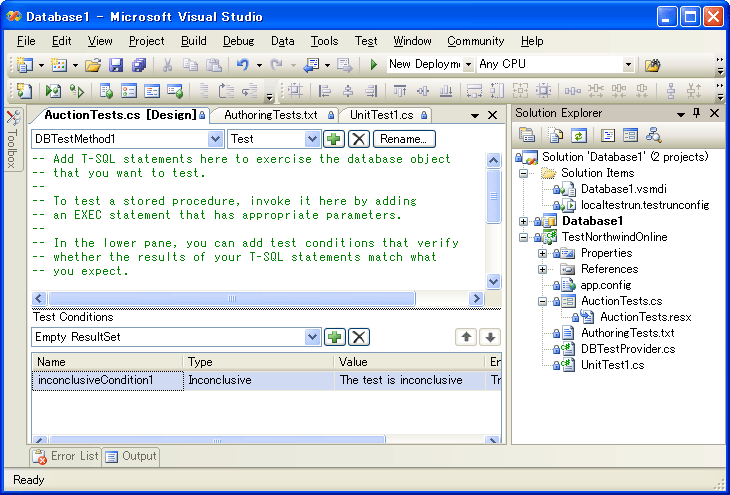
Task: Click the Align Tops layout icon
Action: (x=400, y=90)
